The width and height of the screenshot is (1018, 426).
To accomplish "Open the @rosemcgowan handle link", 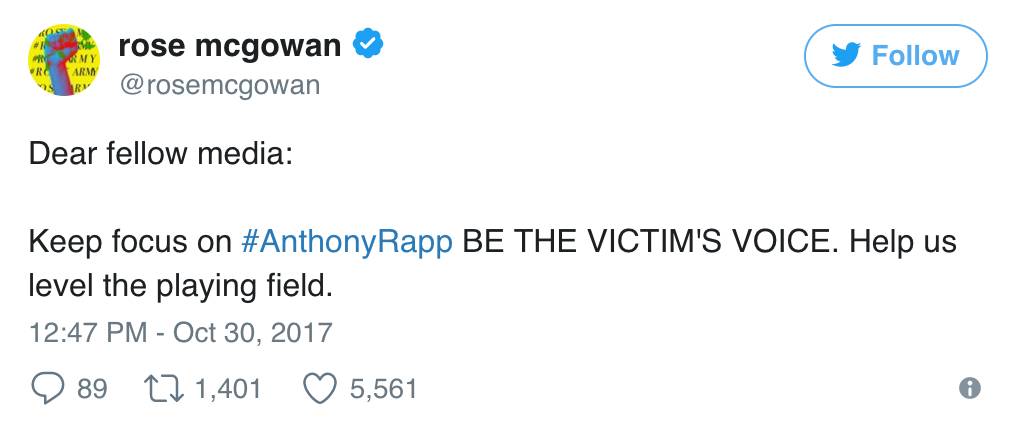I will click(x=219, y=85).
